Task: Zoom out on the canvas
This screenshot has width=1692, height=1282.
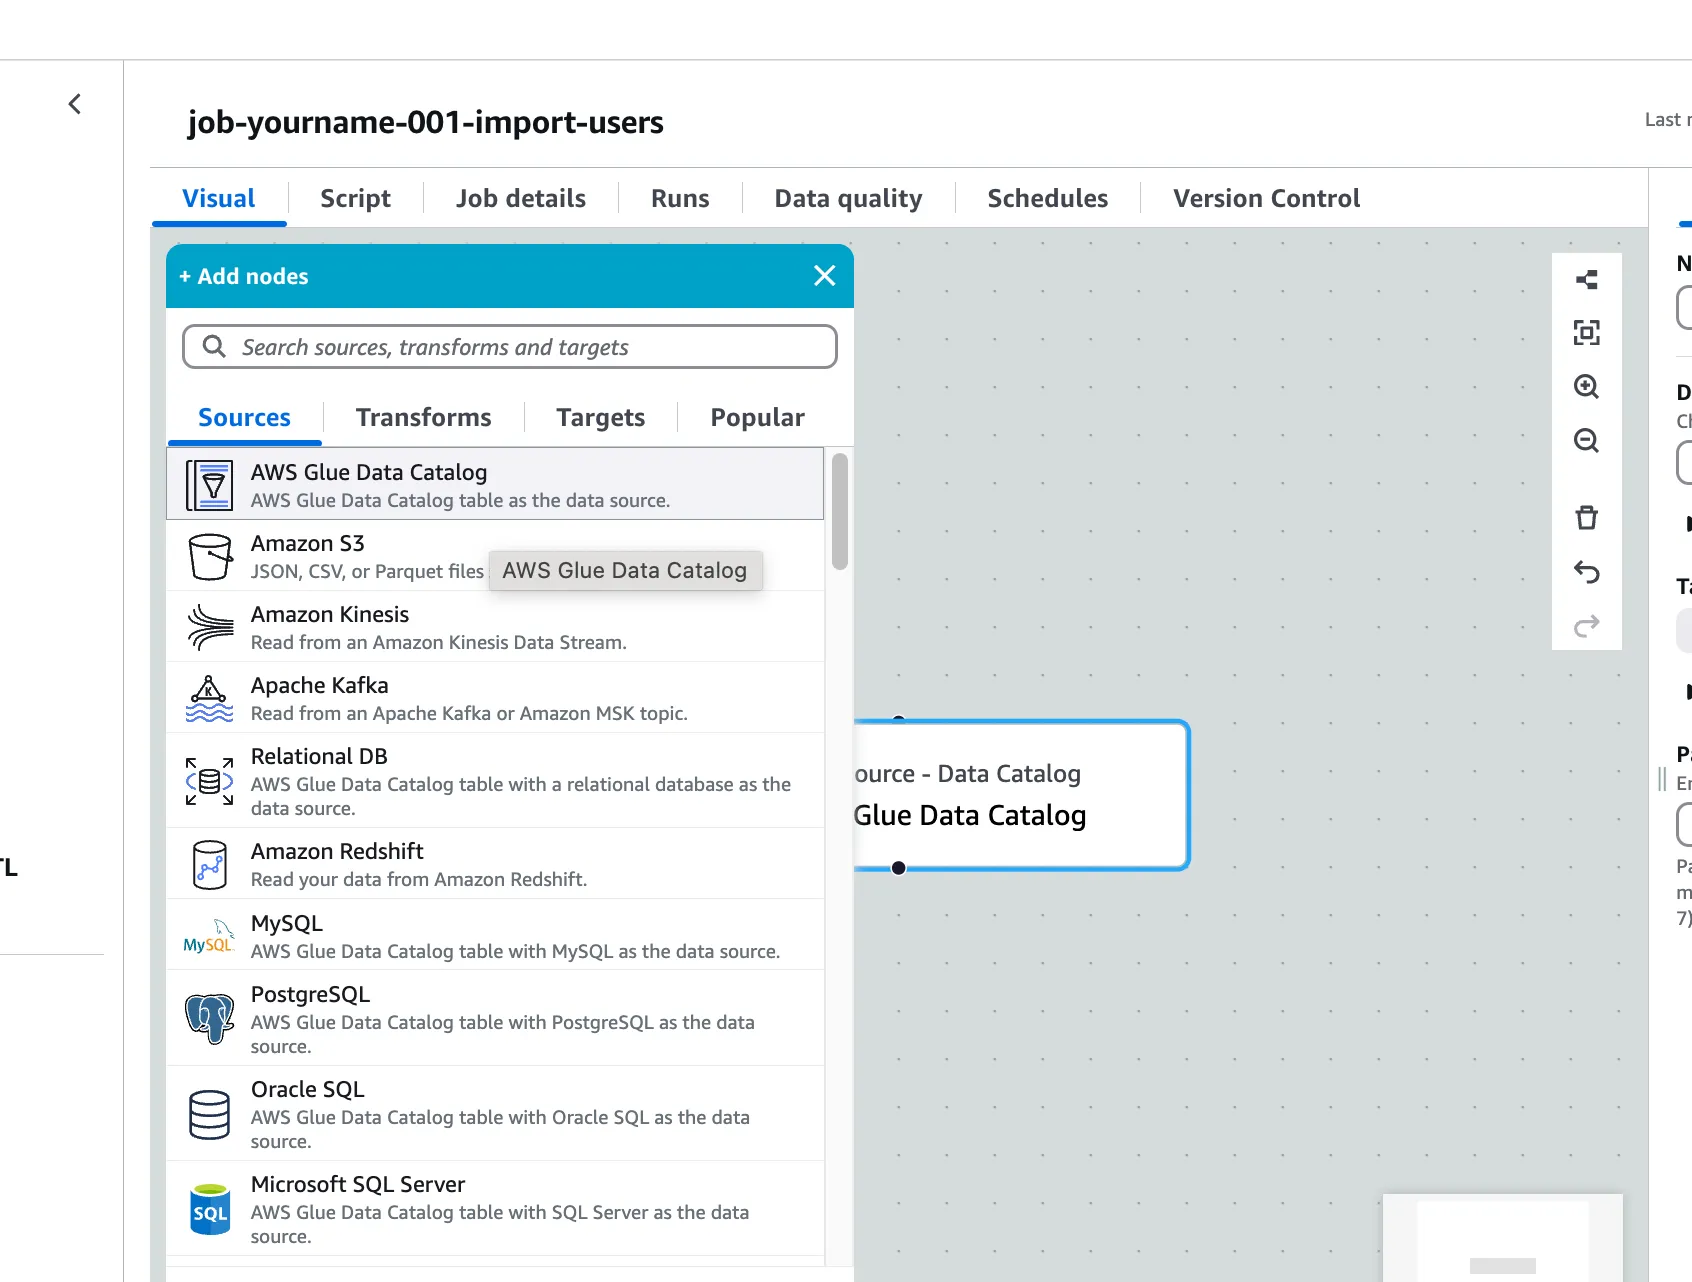Action: point(1586,441)
